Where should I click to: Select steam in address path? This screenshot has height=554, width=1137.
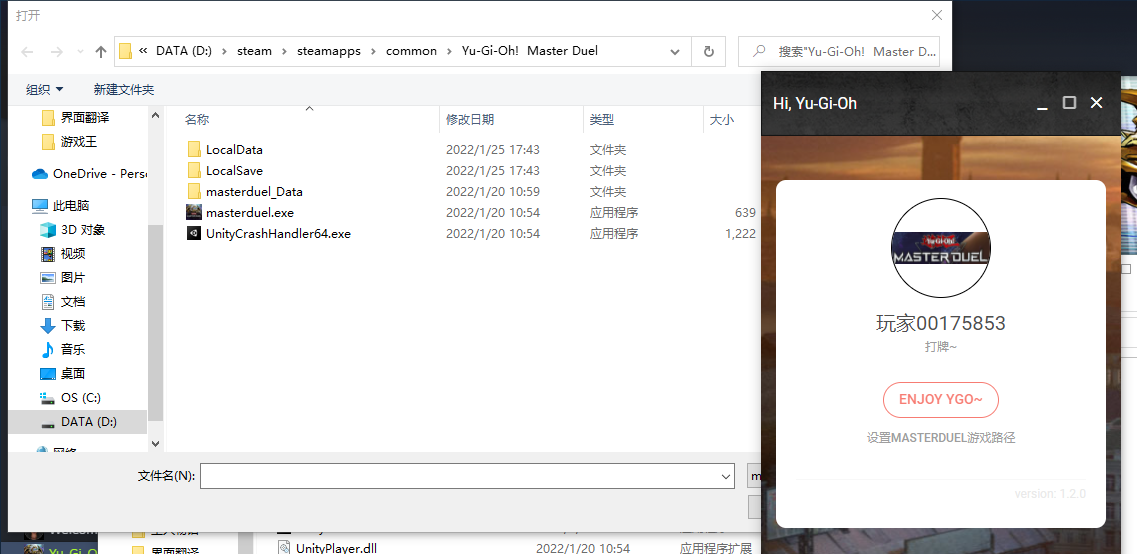(x=255, y=51)
